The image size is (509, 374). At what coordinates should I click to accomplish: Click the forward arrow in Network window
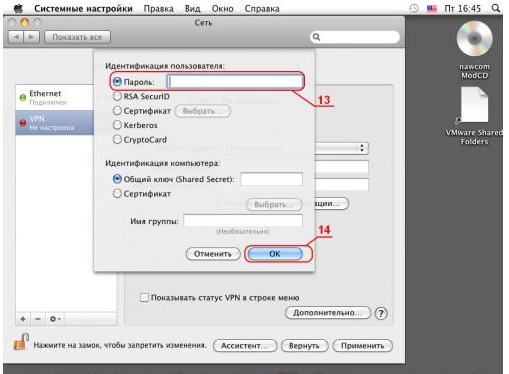32,37
